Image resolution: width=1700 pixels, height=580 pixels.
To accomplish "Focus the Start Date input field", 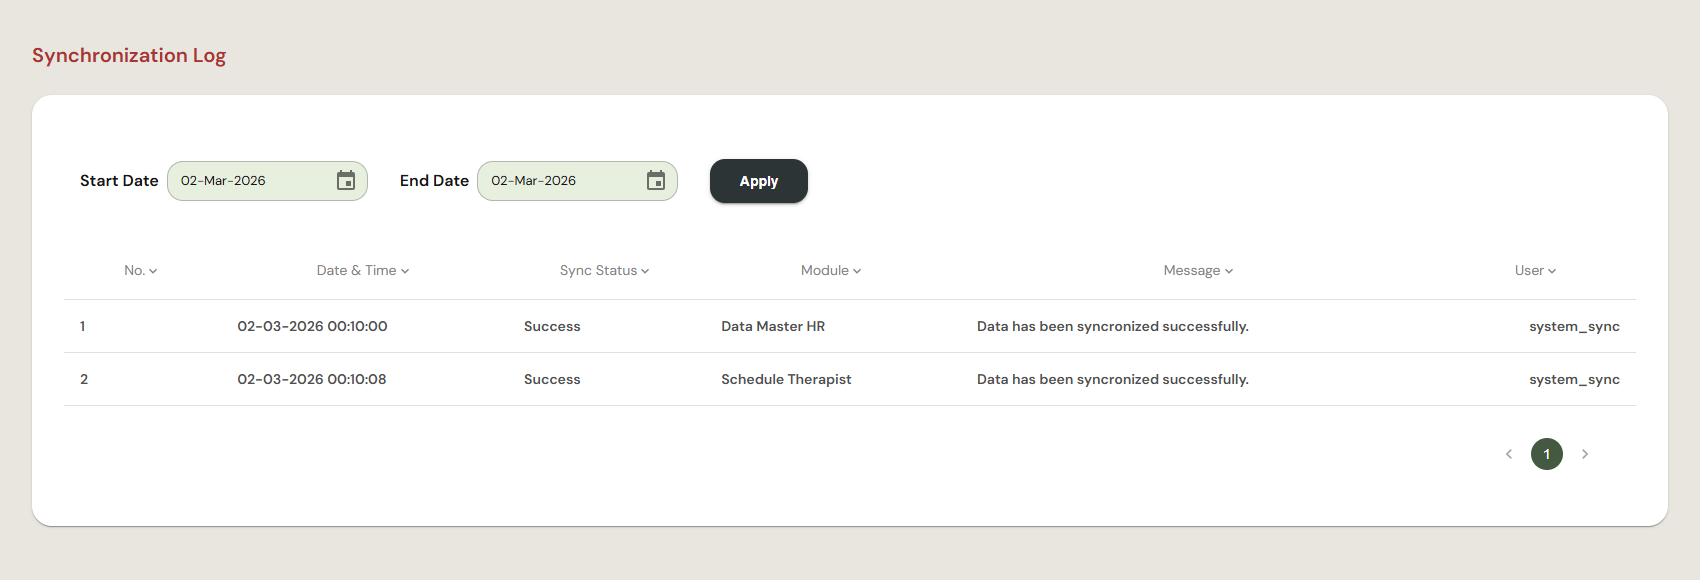I will coord(267,181).
